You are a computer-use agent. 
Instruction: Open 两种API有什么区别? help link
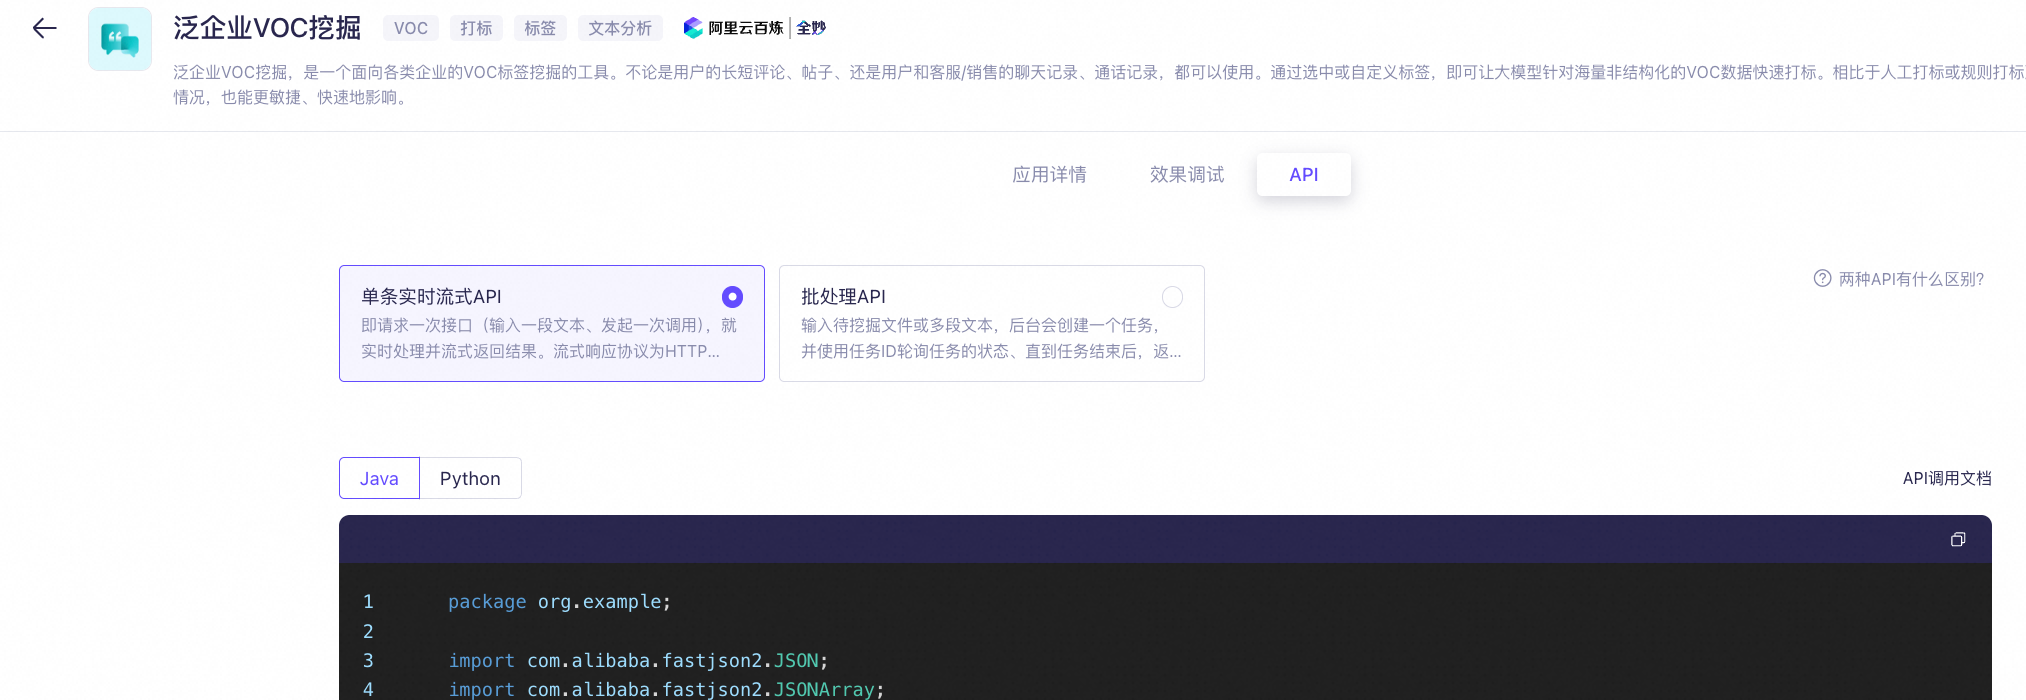(1911, 279)
